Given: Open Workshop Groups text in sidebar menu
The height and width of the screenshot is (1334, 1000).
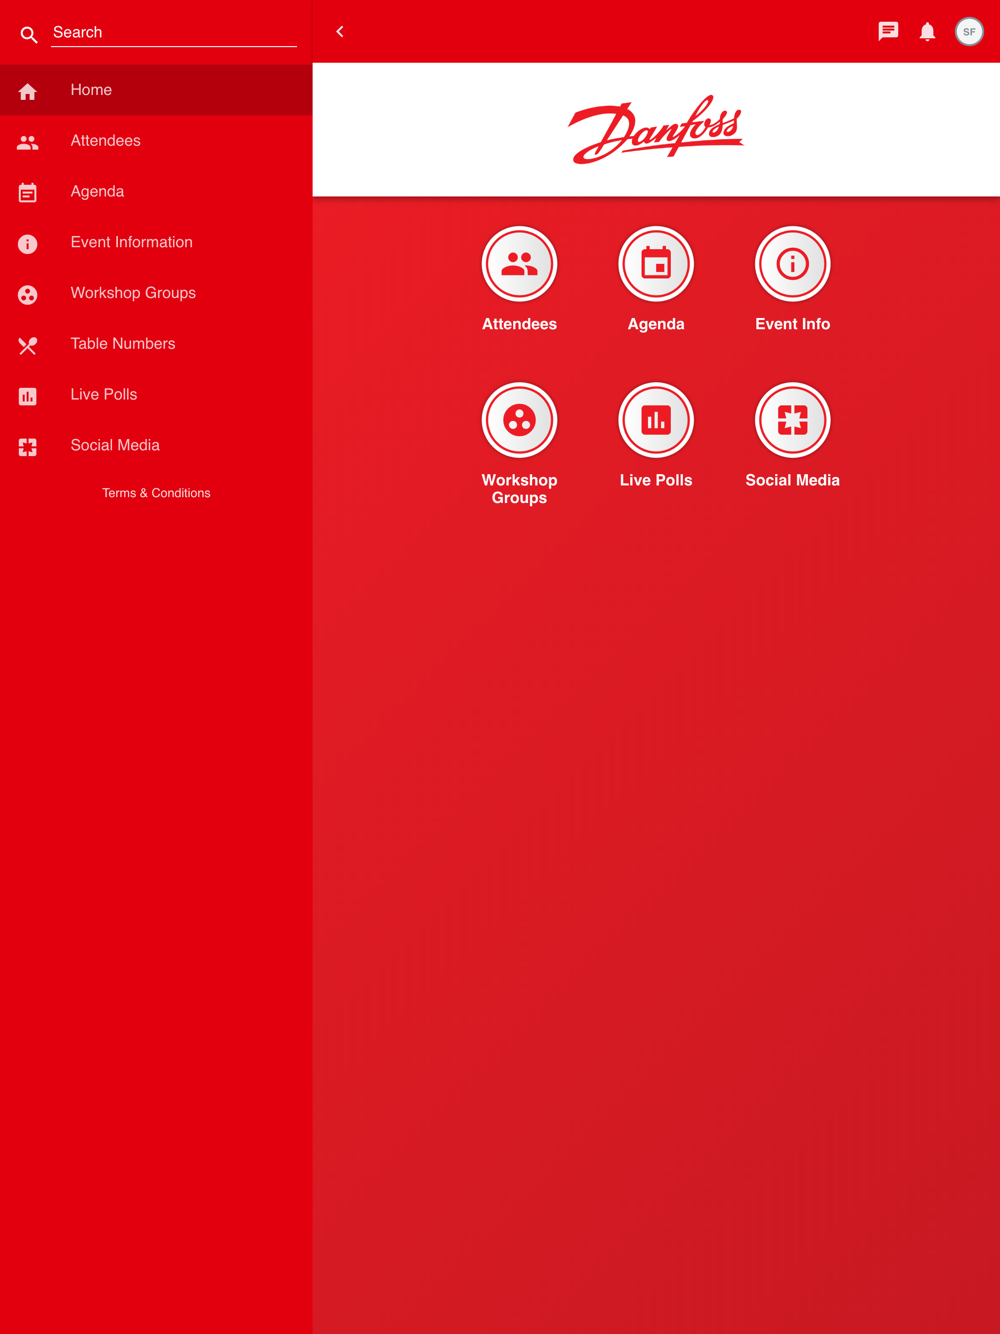Looking at the screenshot, I should click(x=133, y=293).
